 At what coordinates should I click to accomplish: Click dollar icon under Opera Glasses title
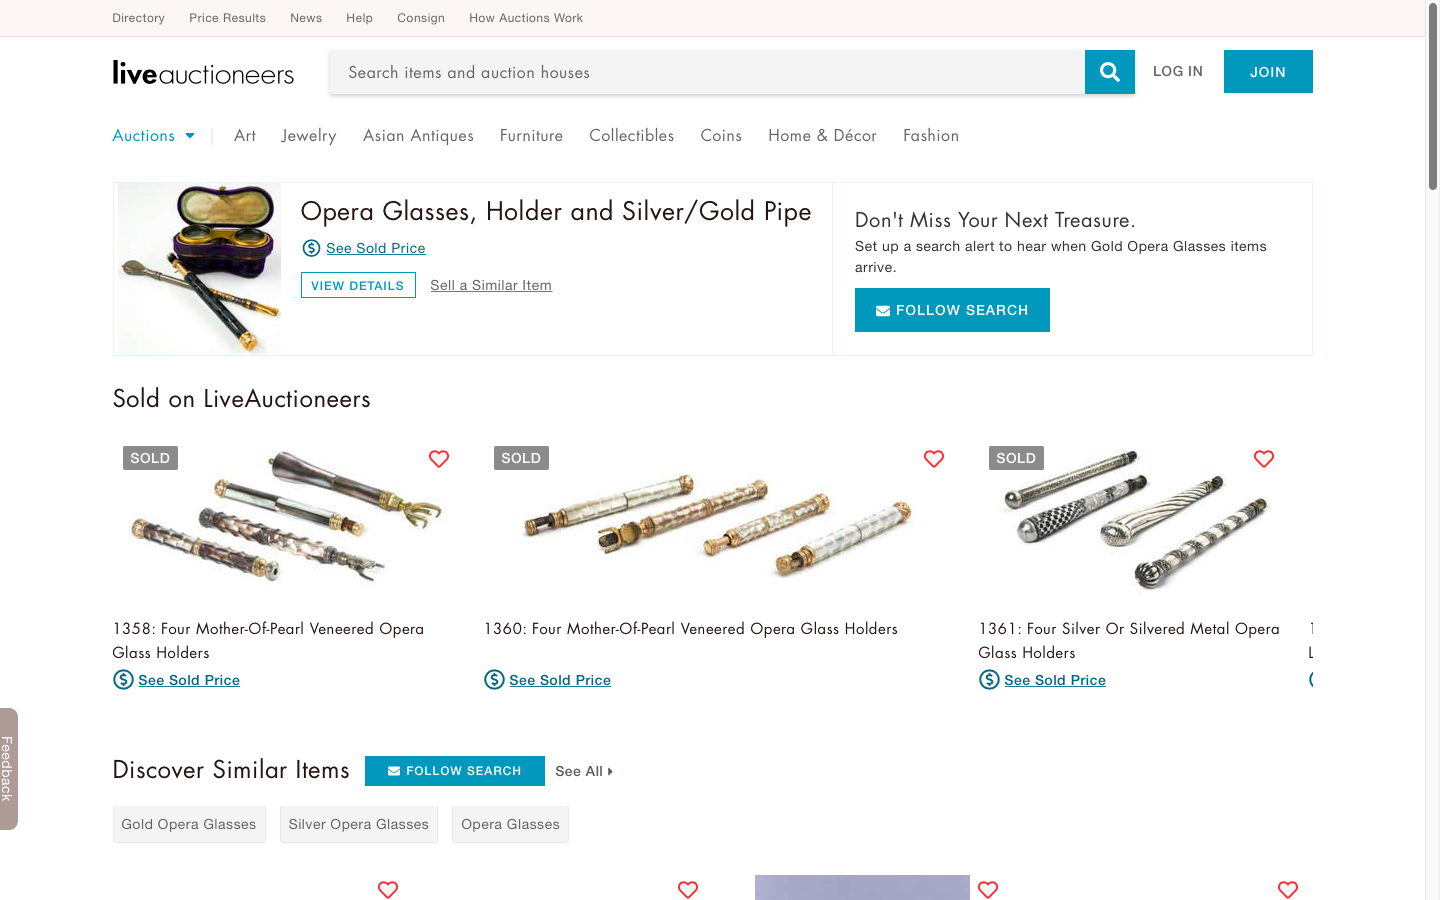(311, 248)
